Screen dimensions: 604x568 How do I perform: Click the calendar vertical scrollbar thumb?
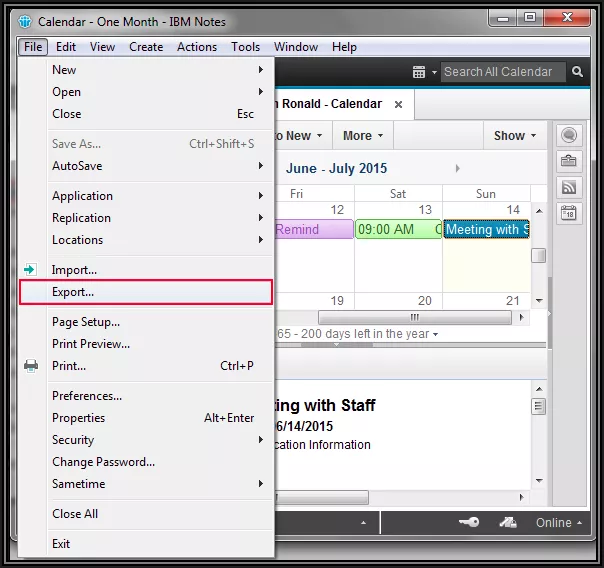539,255
